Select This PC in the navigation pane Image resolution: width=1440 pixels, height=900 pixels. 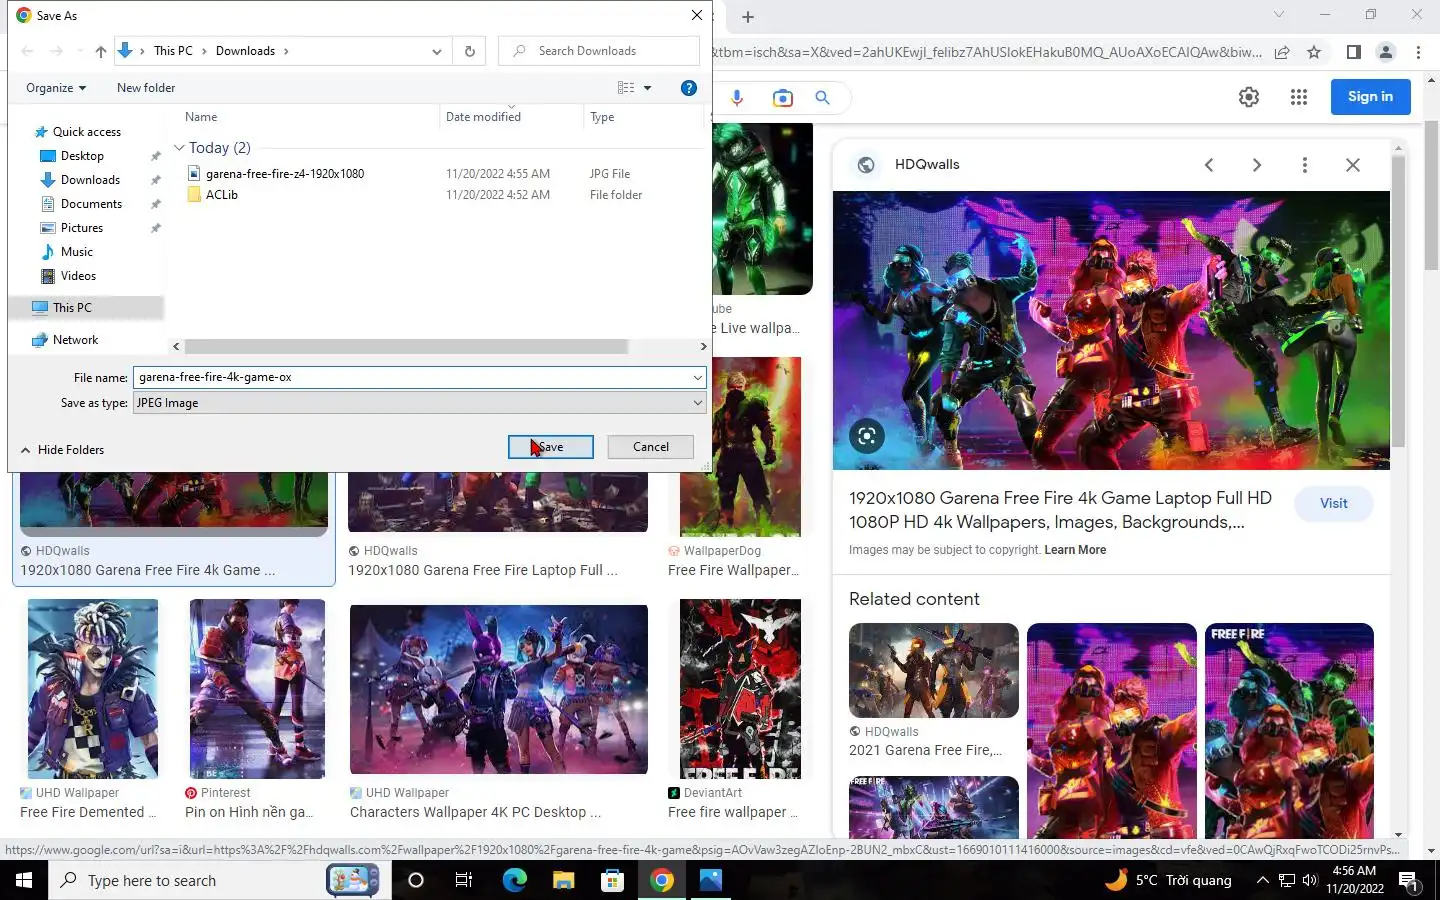pos(72,308)
